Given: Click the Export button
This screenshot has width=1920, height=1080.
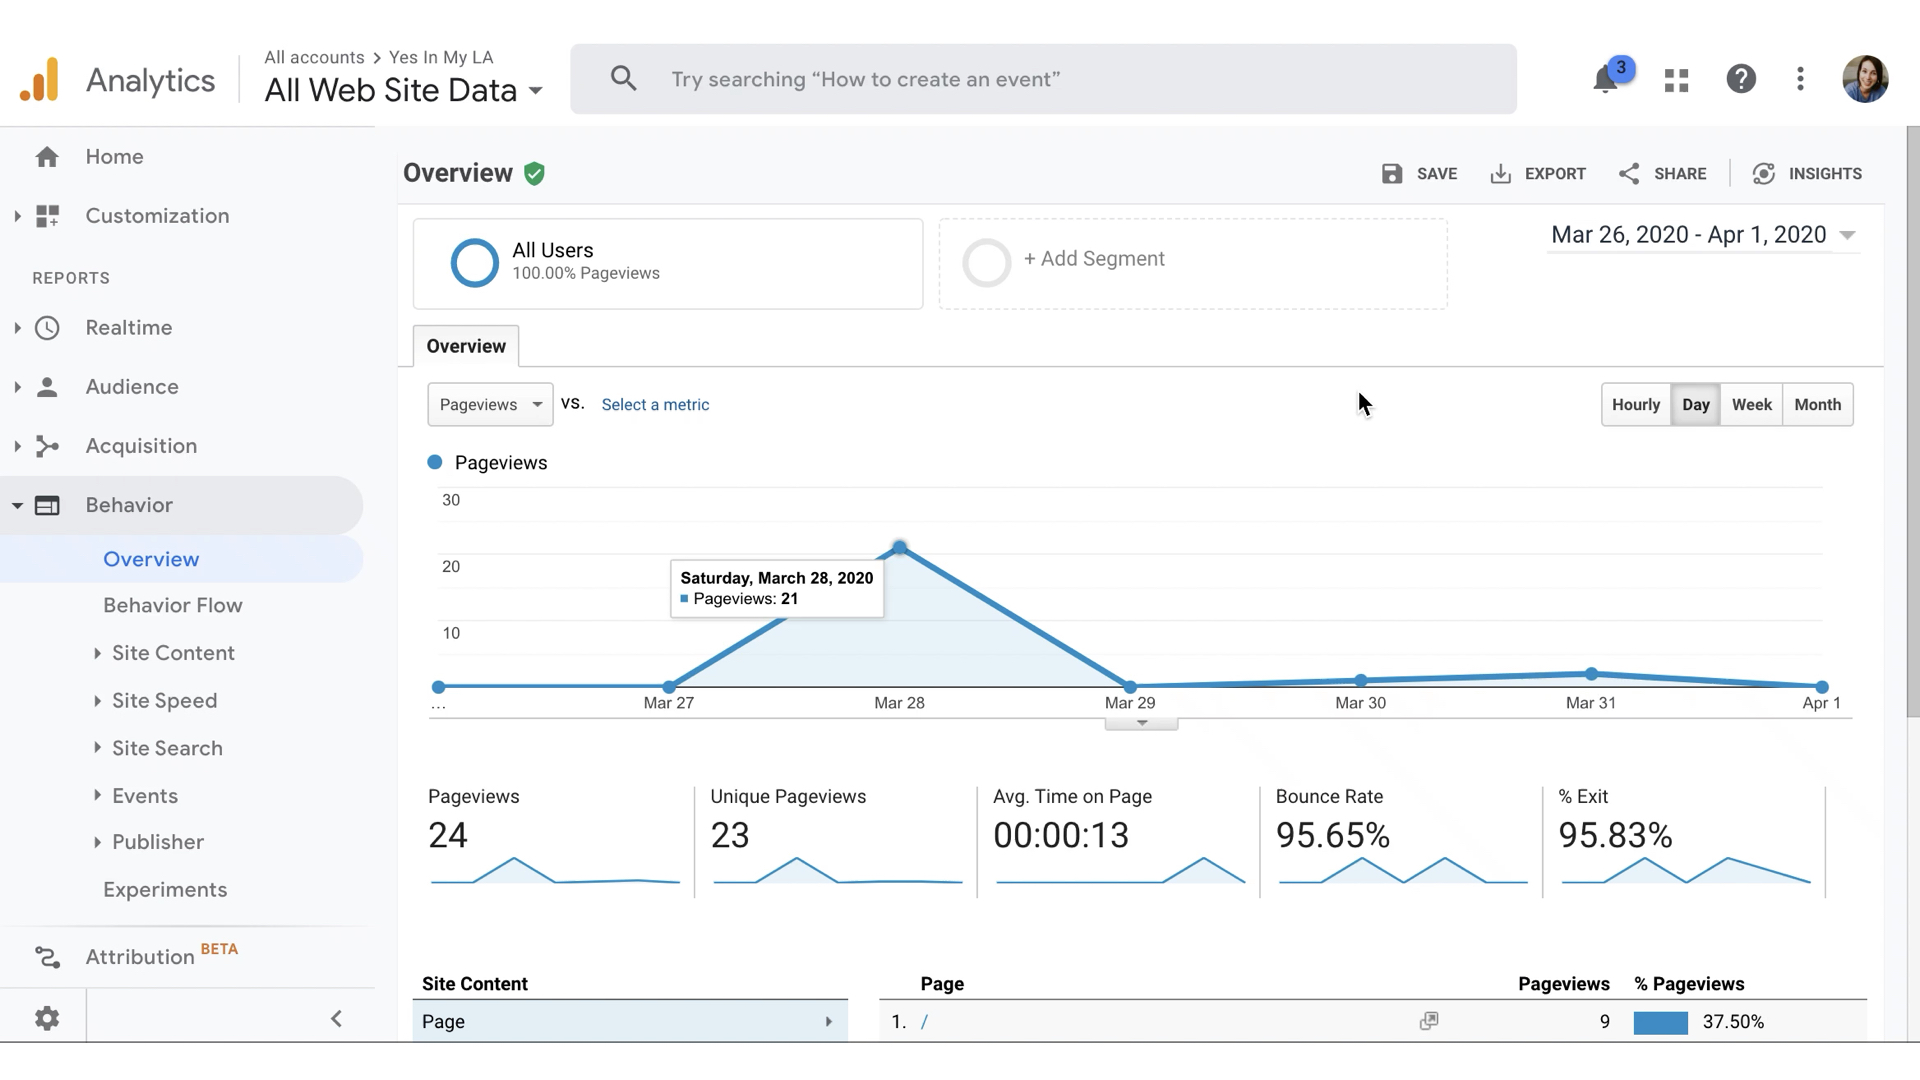Looking at the screenshot, I should click(x=1537, y=173).
